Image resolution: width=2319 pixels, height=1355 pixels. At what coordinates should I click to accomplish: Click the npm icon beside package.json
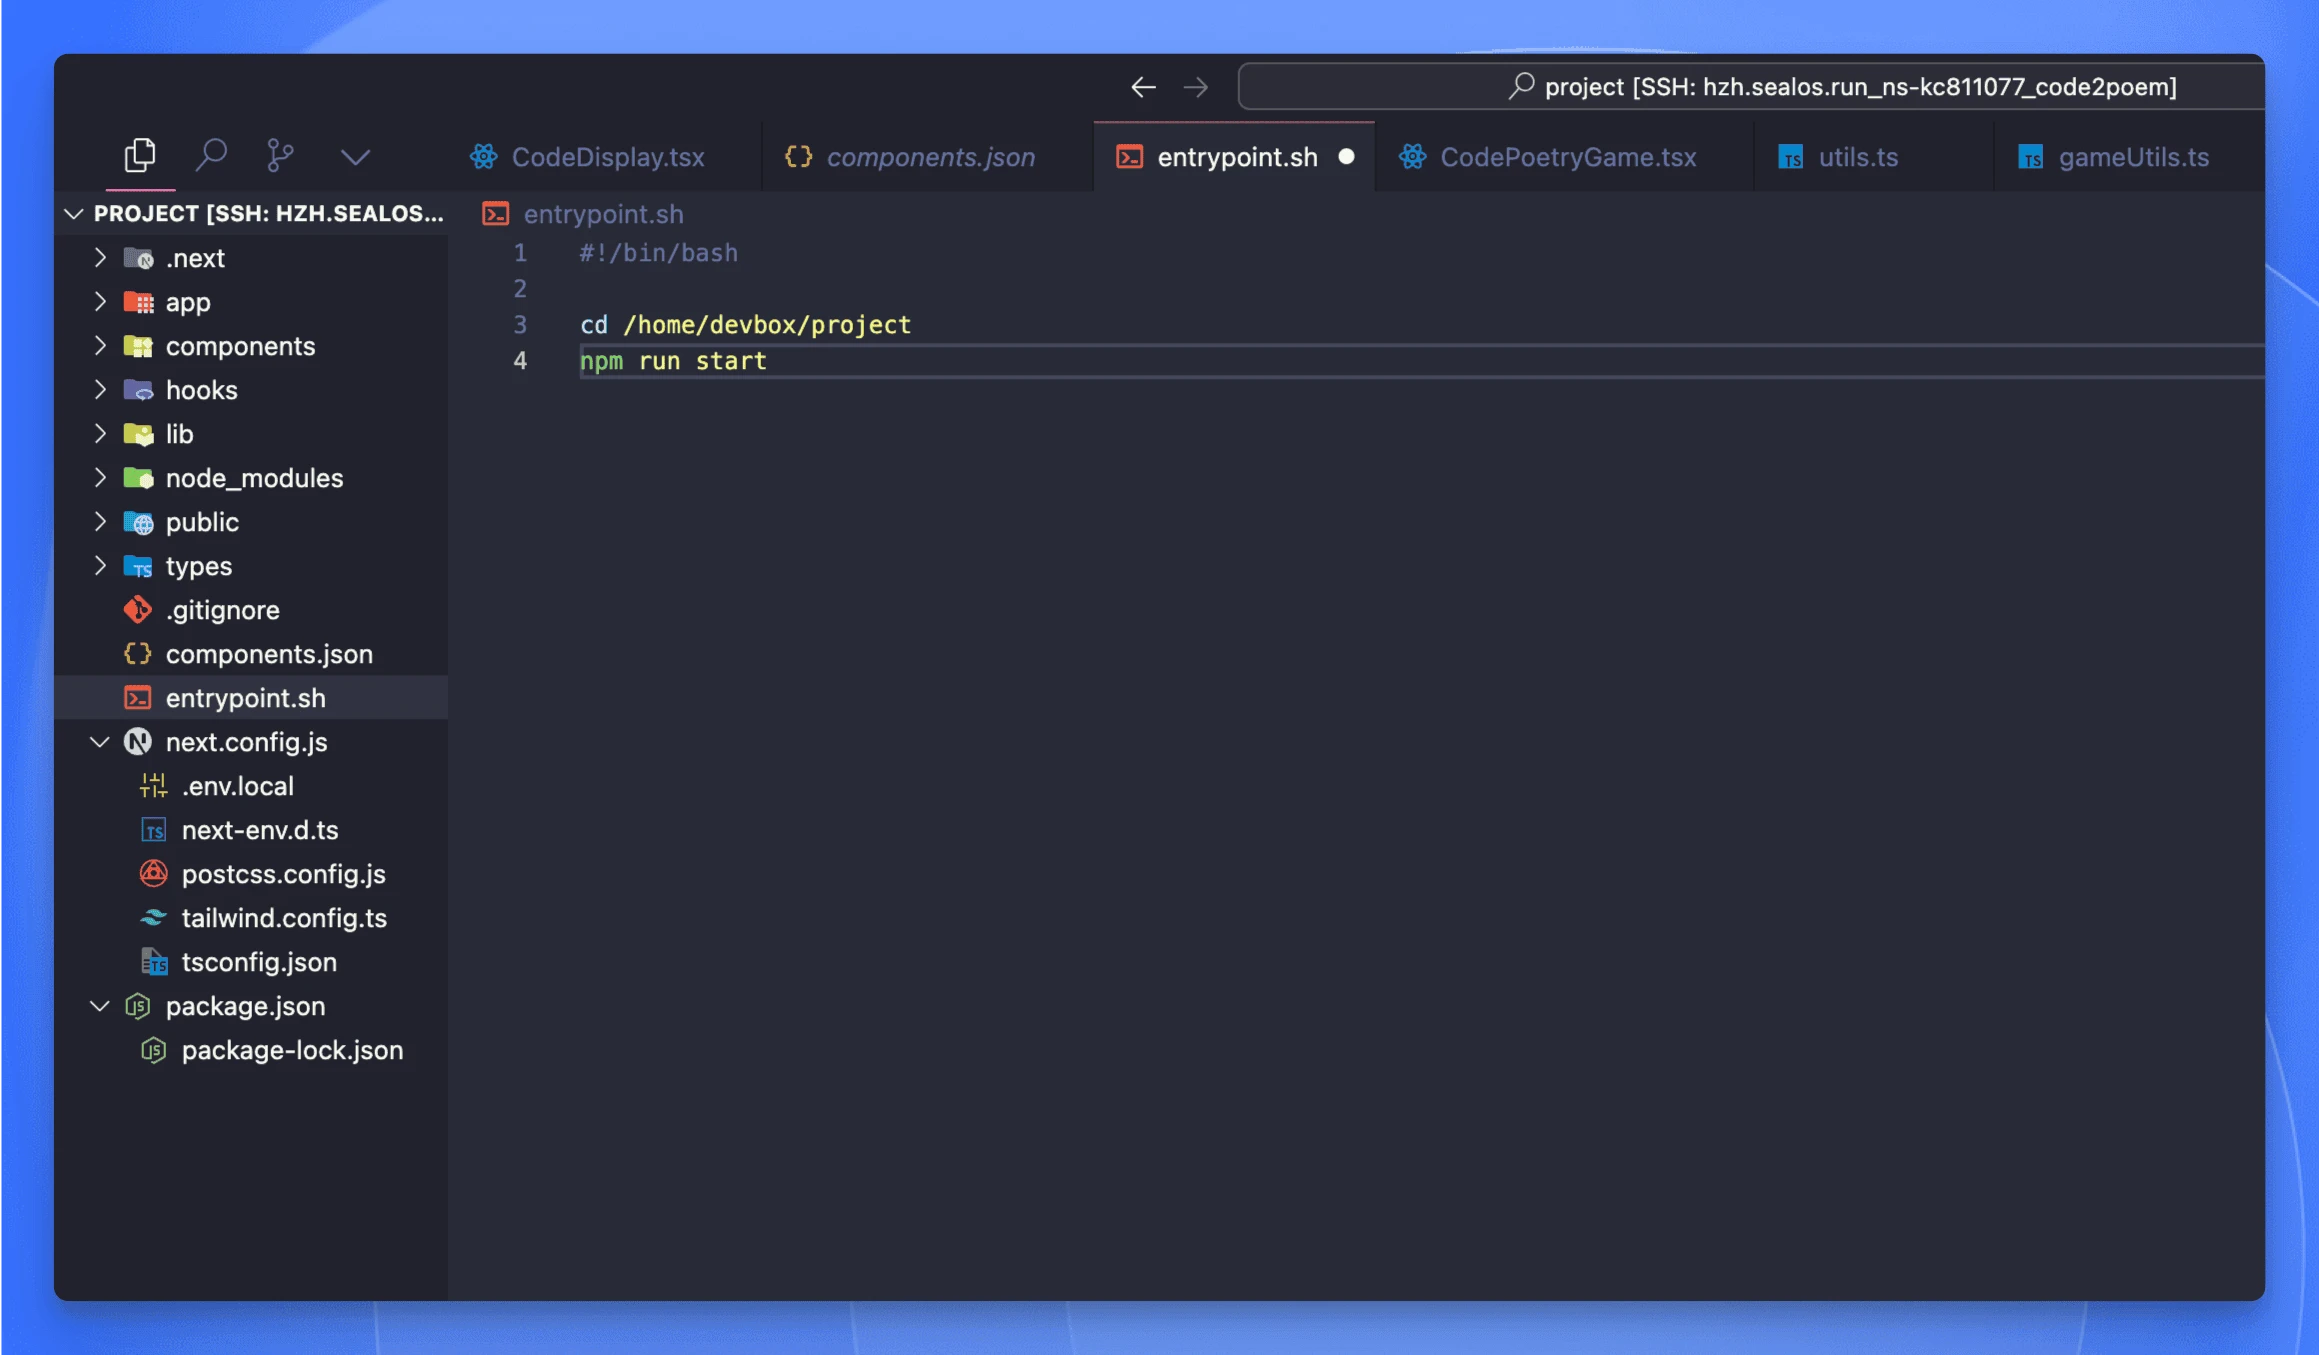tap(138, 1006)
